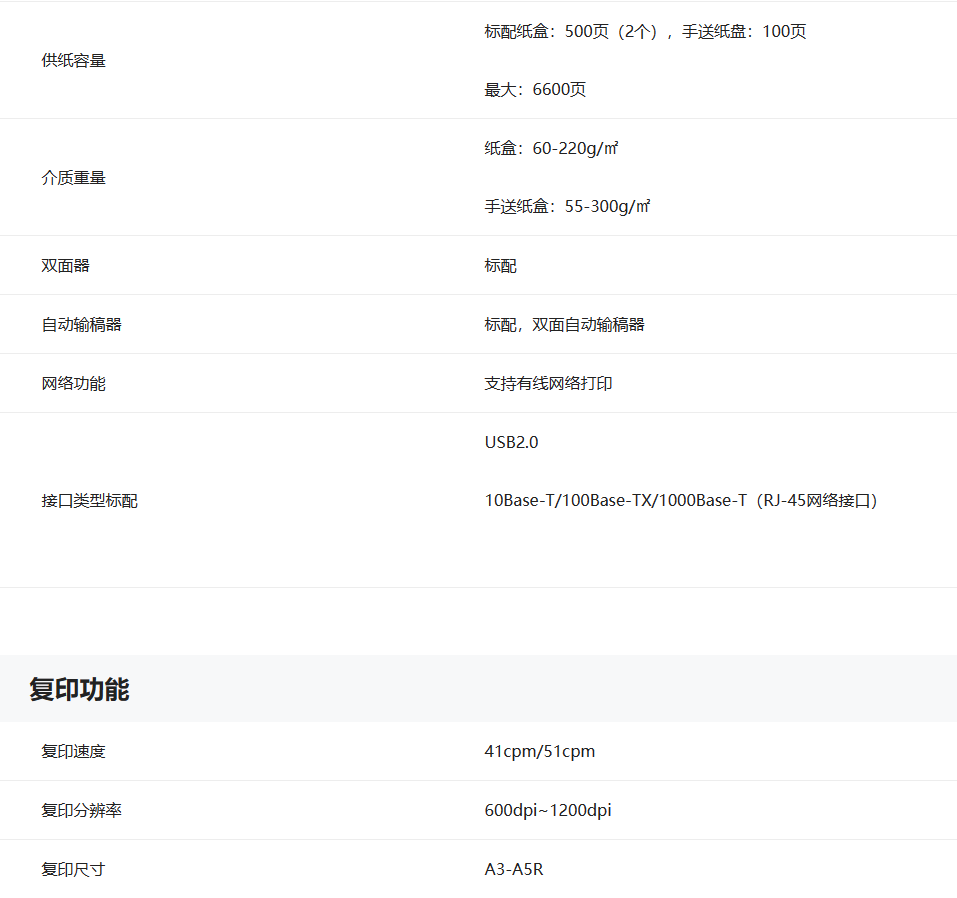Select the 标配，双面自动输稿器 value text
Viewport: 957px width, 898px height.
[564, 325]
